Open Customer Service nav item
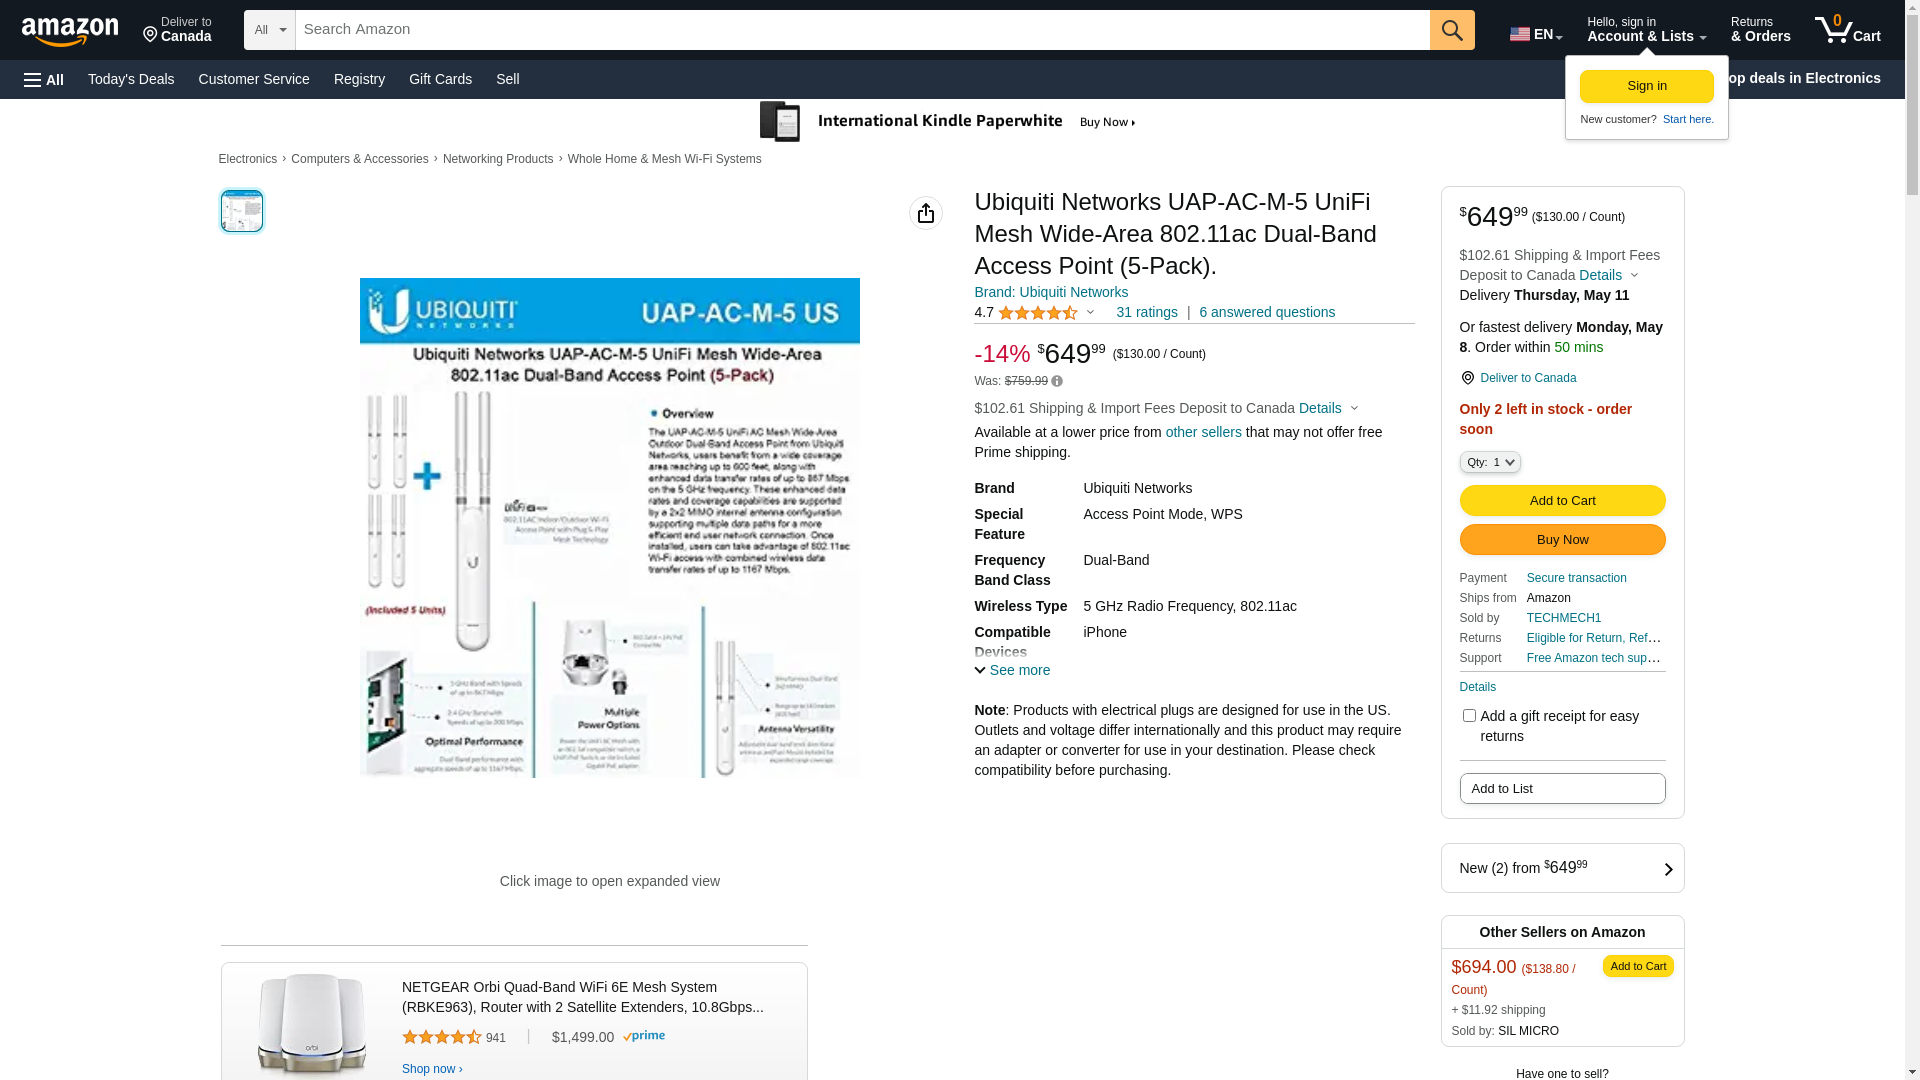This screenshot has width=1920, height=1080. [x=254, y=79]
